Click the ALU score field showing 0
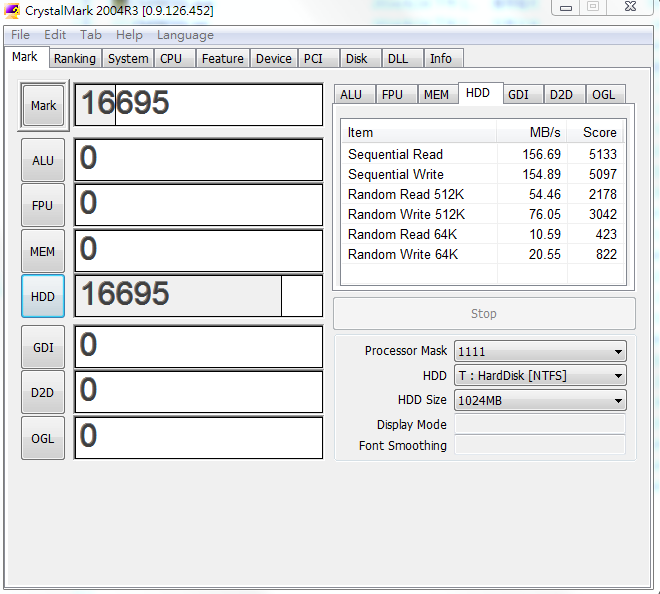Screen dimensions: 660x594 coord(199,160)
